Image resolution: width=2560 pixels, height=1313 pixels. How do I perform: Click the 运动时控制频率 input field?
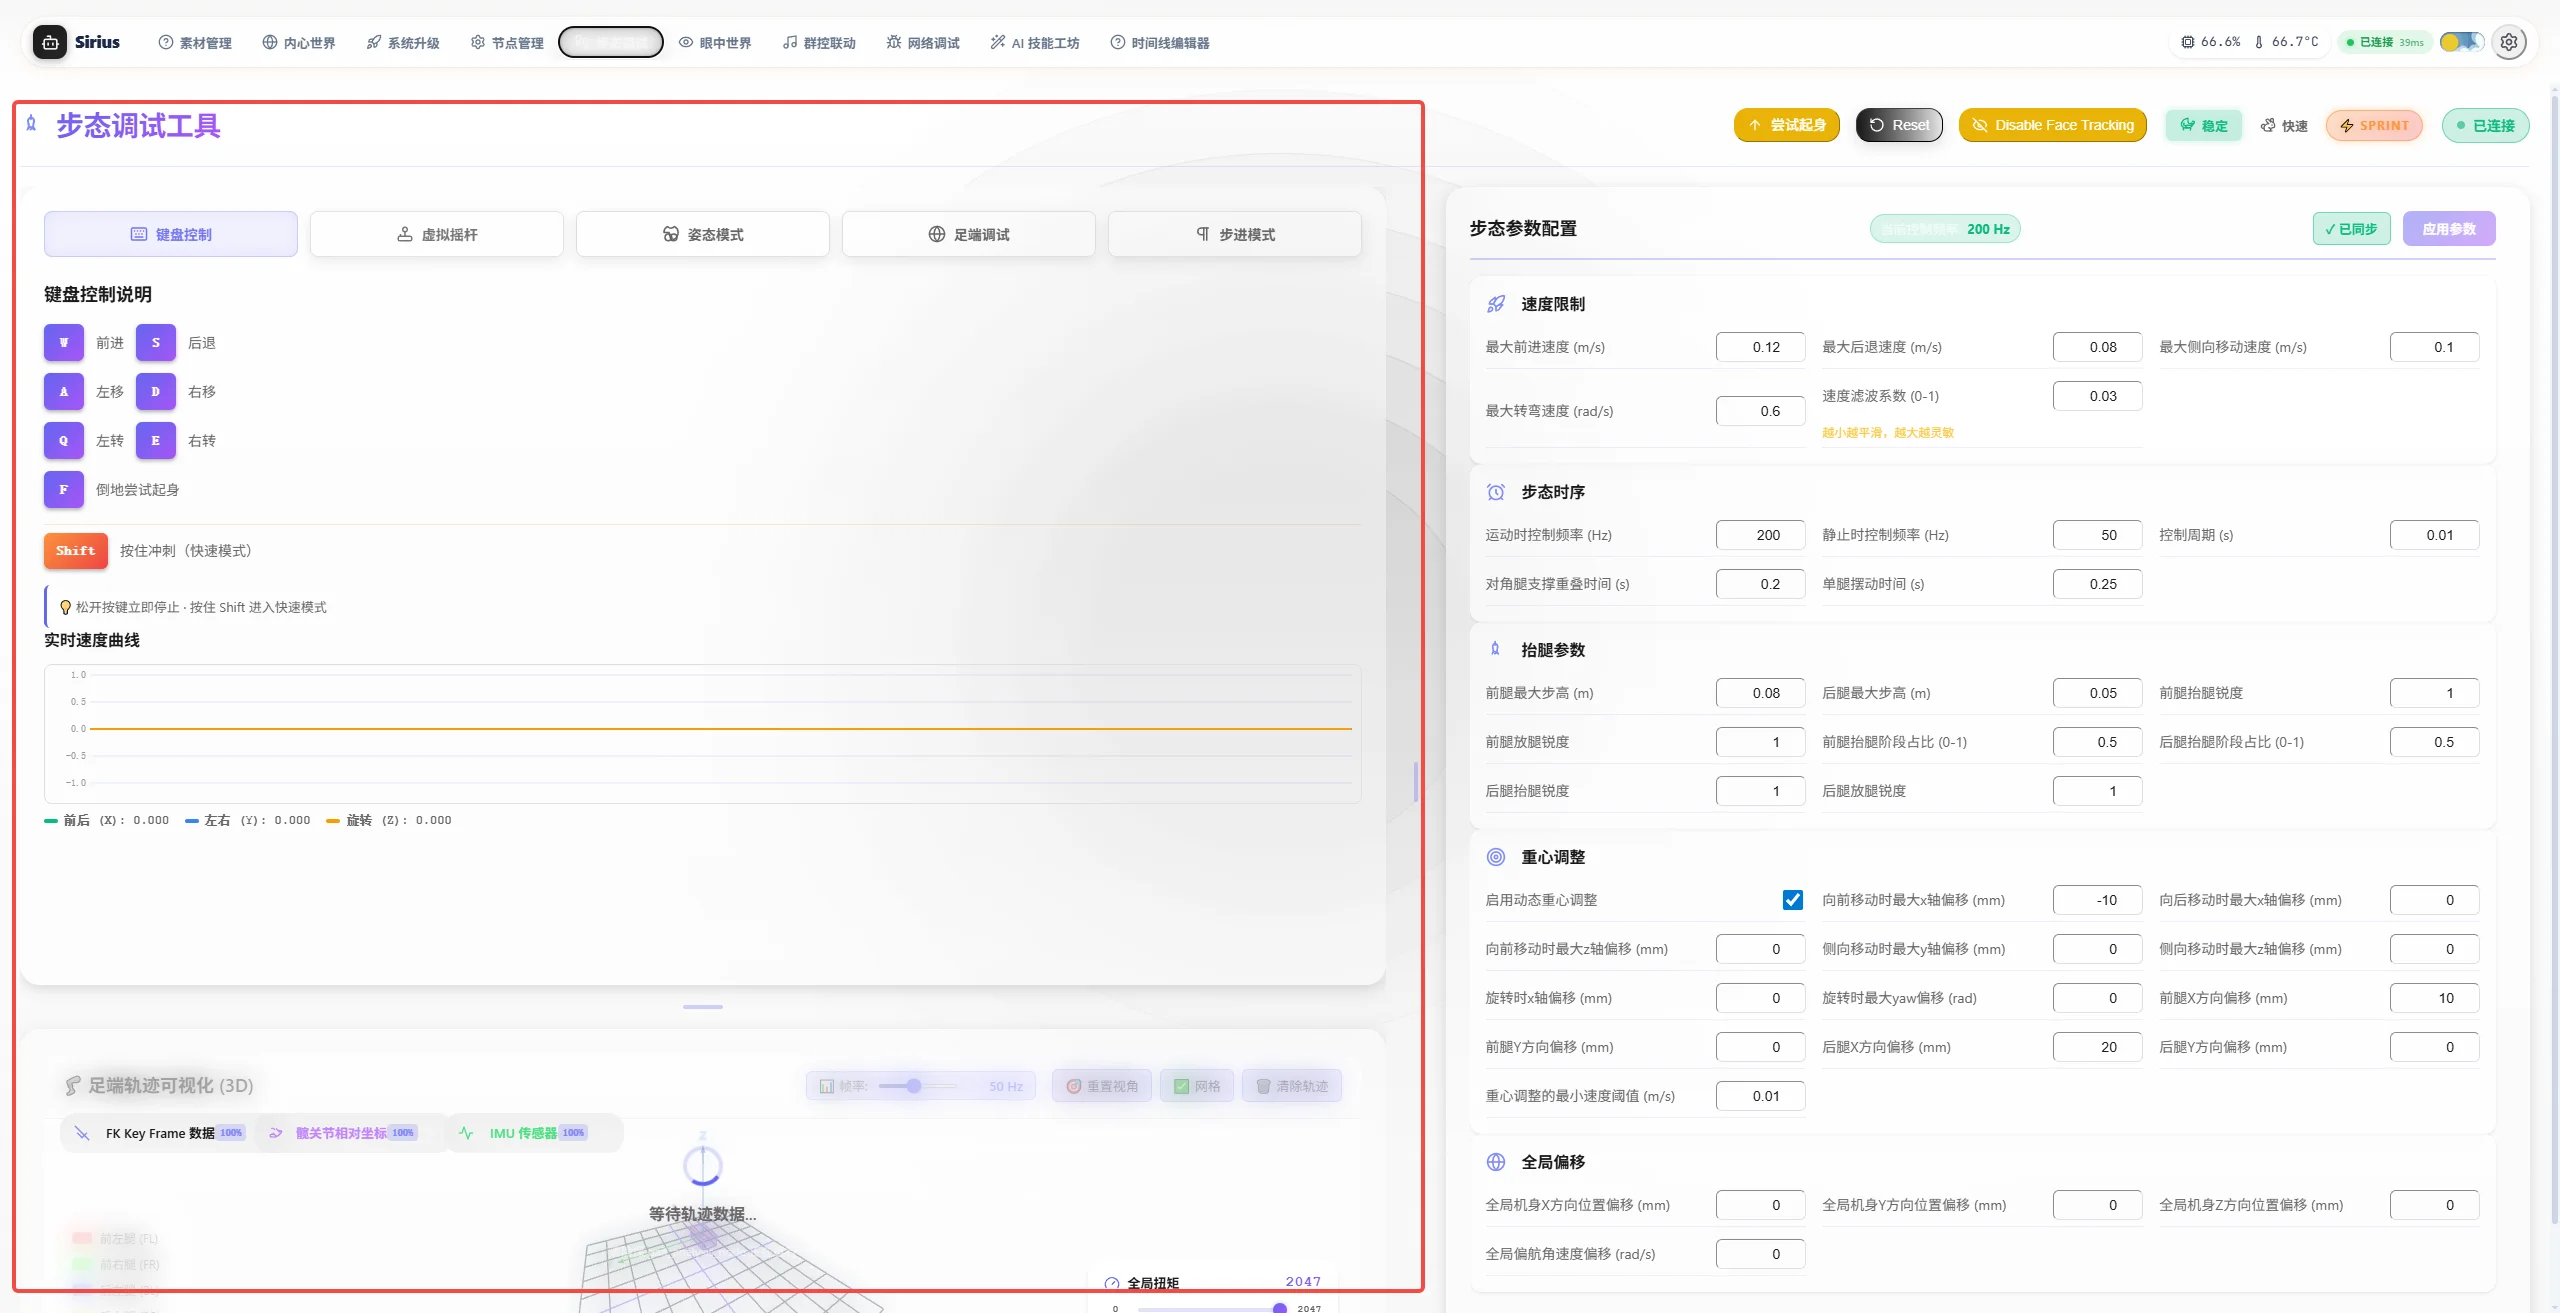click(1761, 535)
